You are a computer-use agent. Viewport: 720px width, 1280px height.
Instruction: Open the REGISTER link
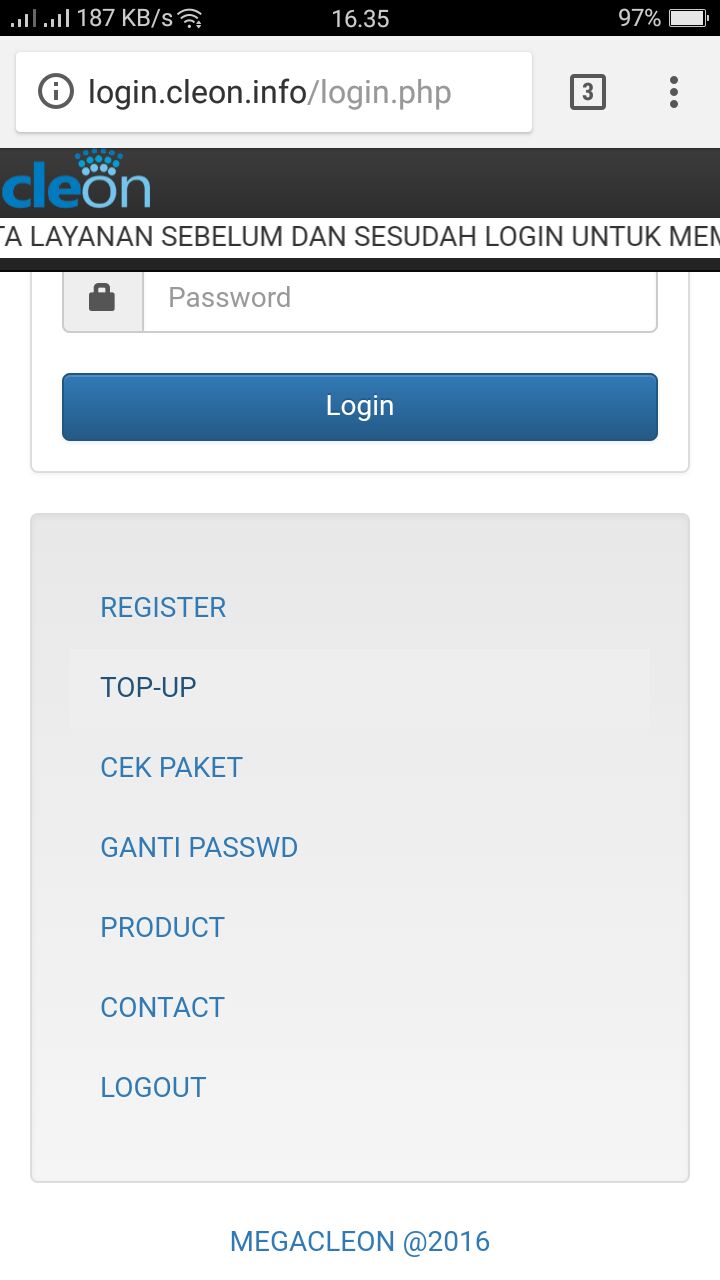163,607
